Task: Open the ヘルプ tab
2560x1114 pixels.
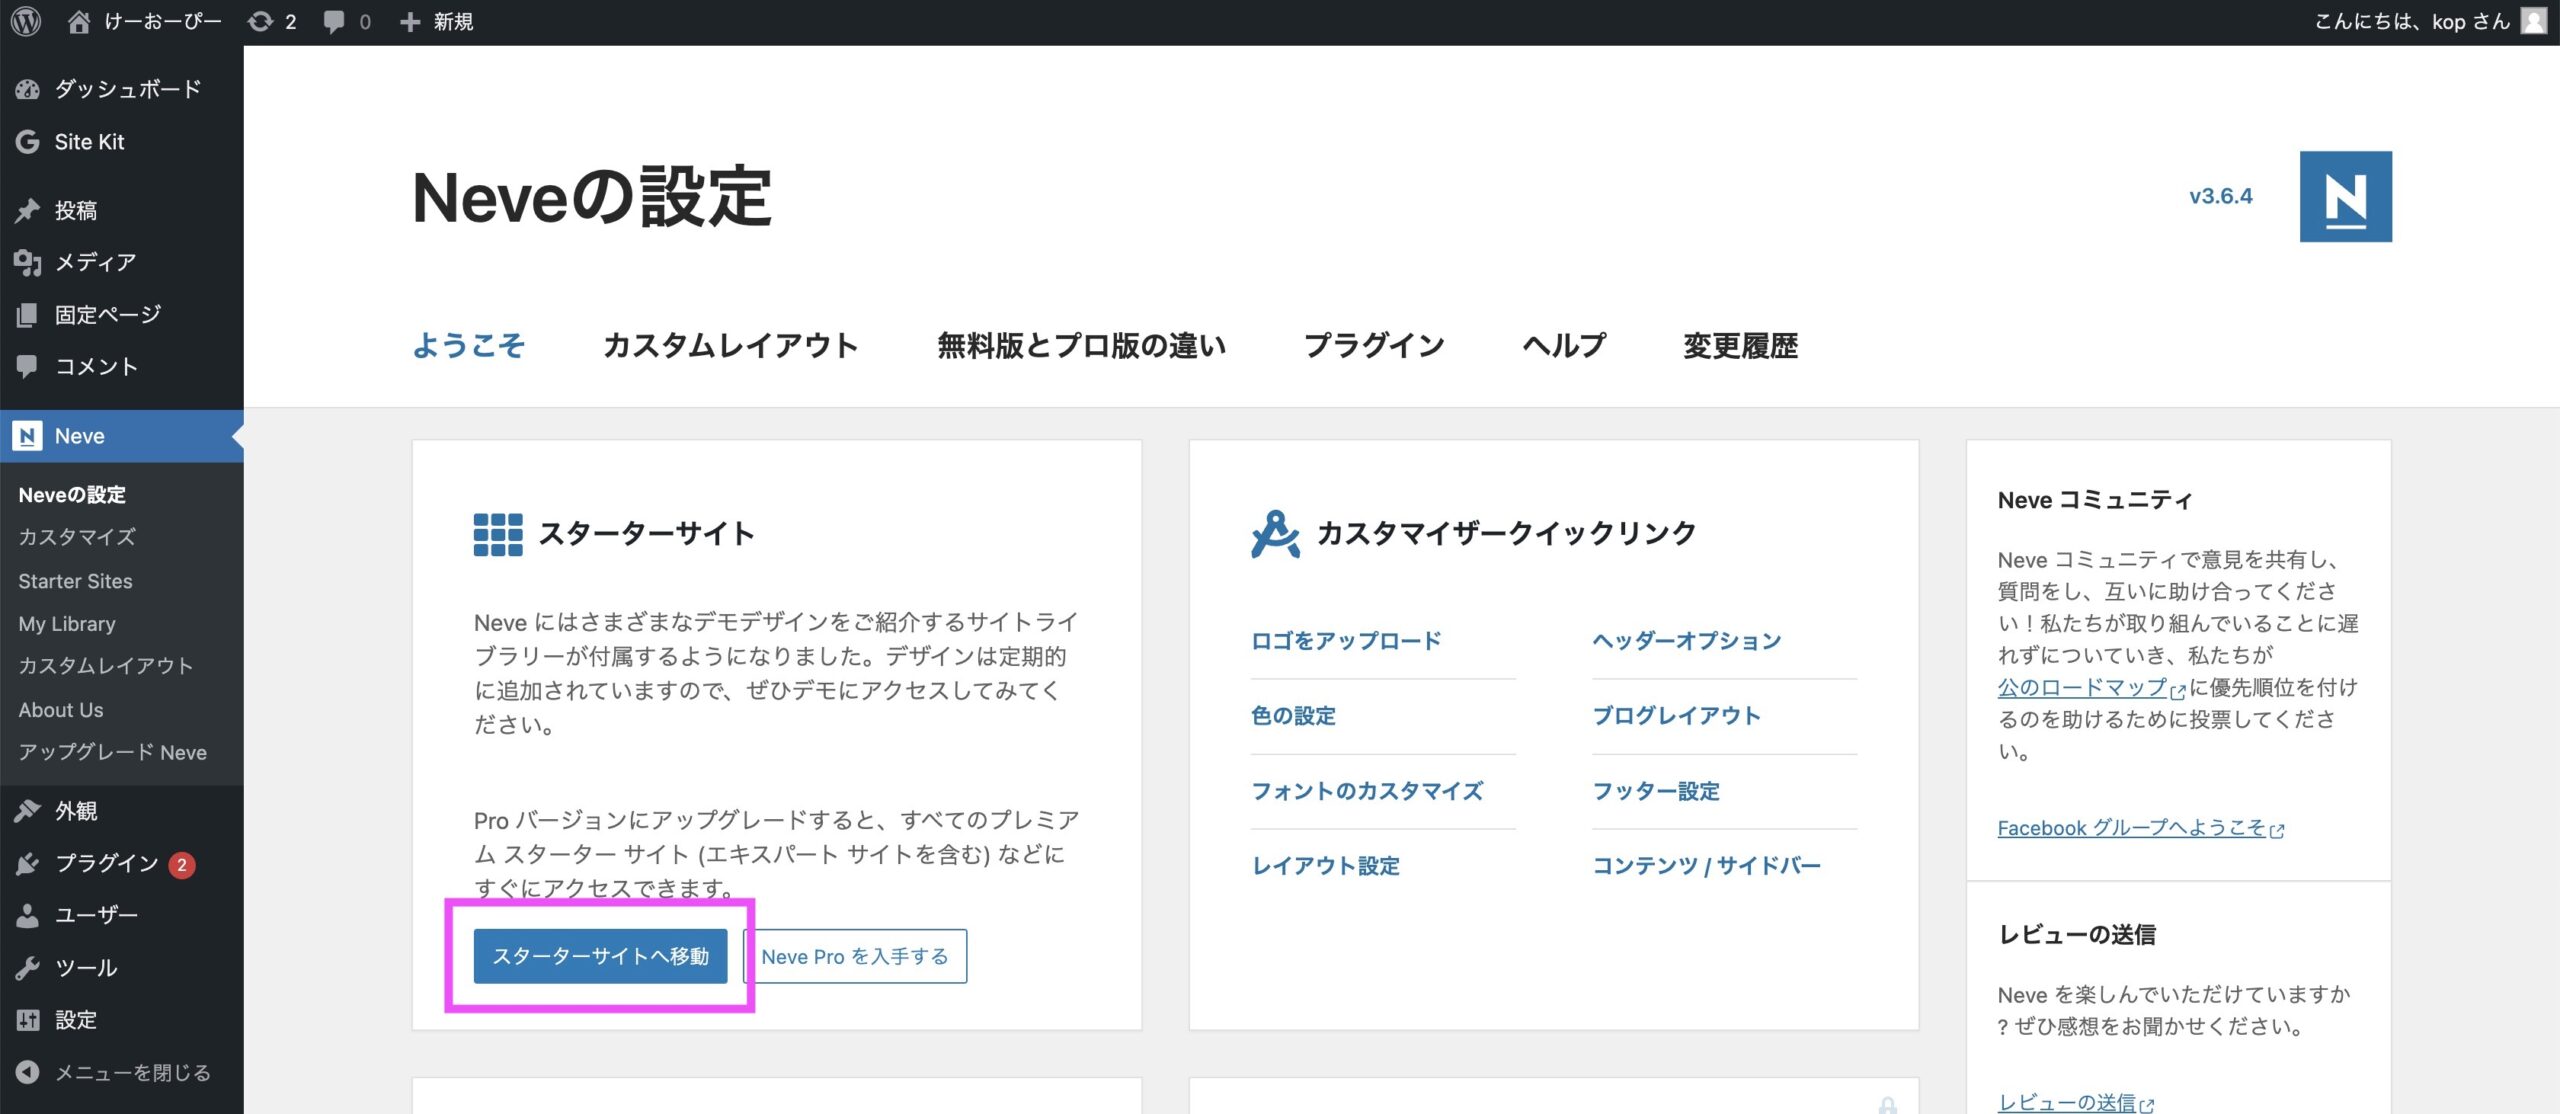Action: (x=1564, y=346)
